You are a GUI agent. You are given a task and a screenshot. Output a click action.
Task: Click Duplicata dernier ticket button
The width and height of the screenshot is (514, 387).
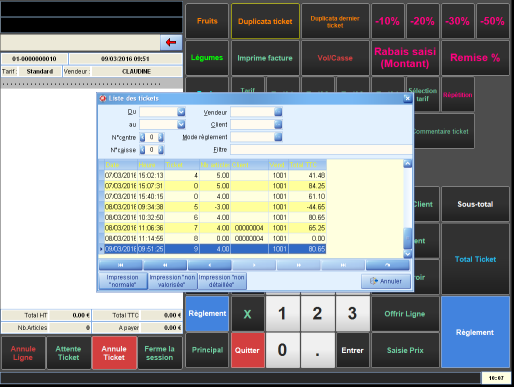click(x=335, y=21)
